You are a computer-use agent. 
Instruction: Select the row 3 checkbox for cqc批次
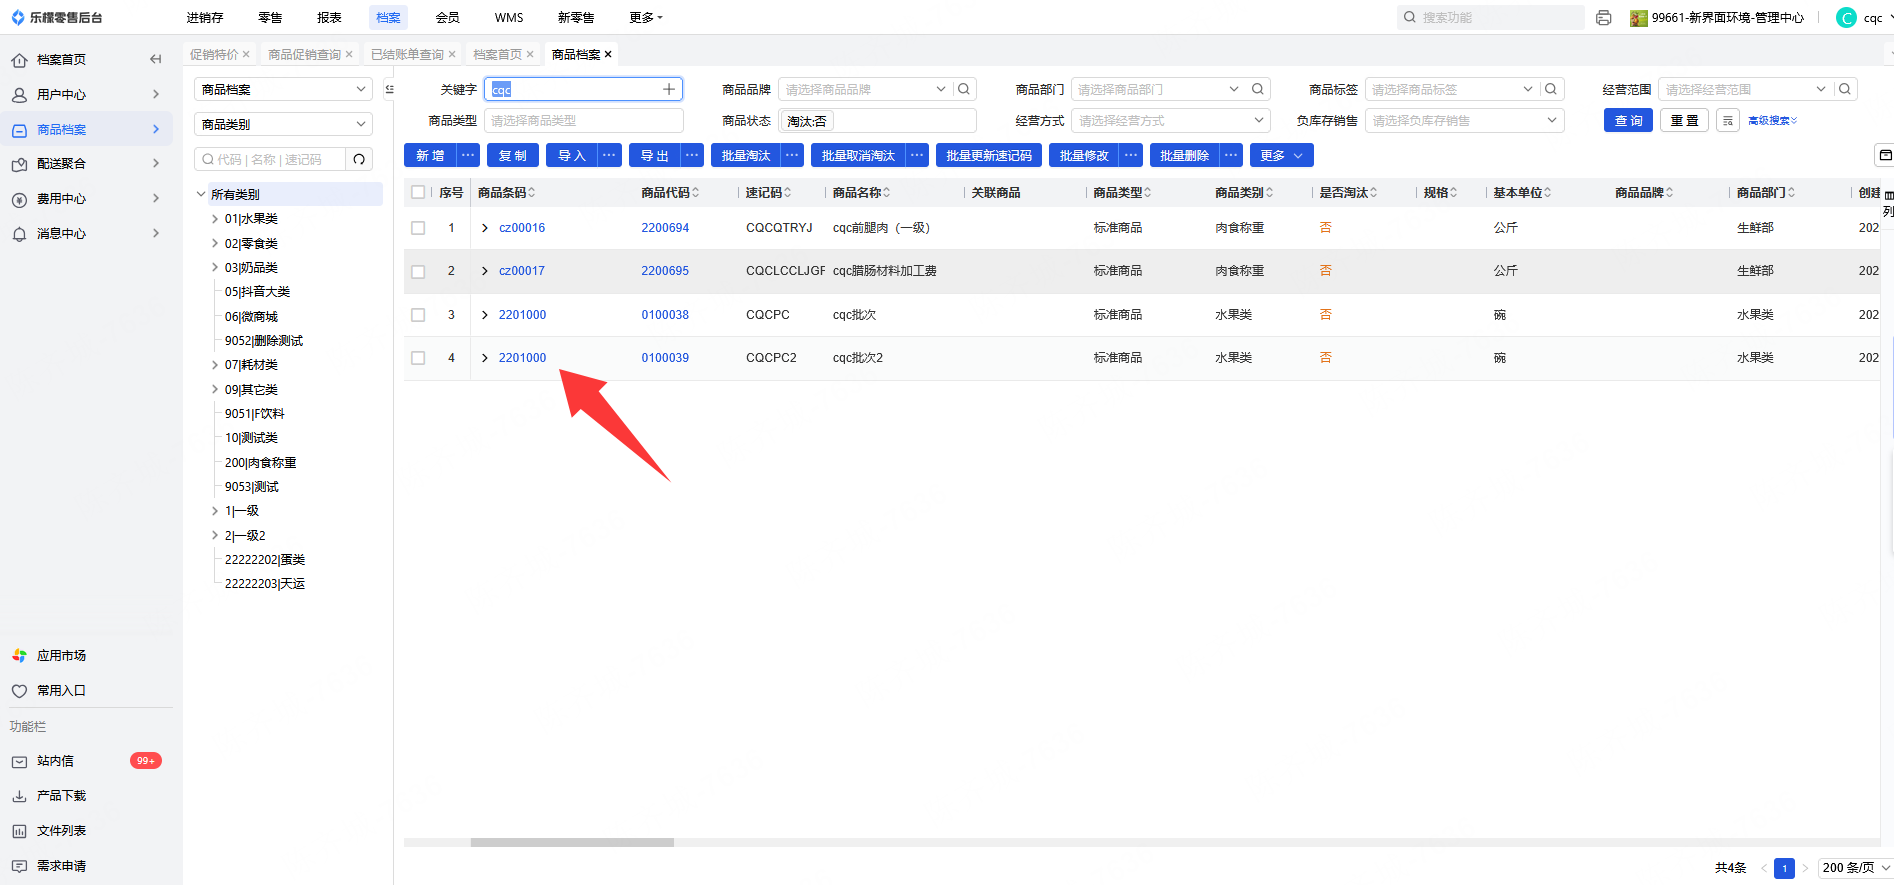point(418,315)
